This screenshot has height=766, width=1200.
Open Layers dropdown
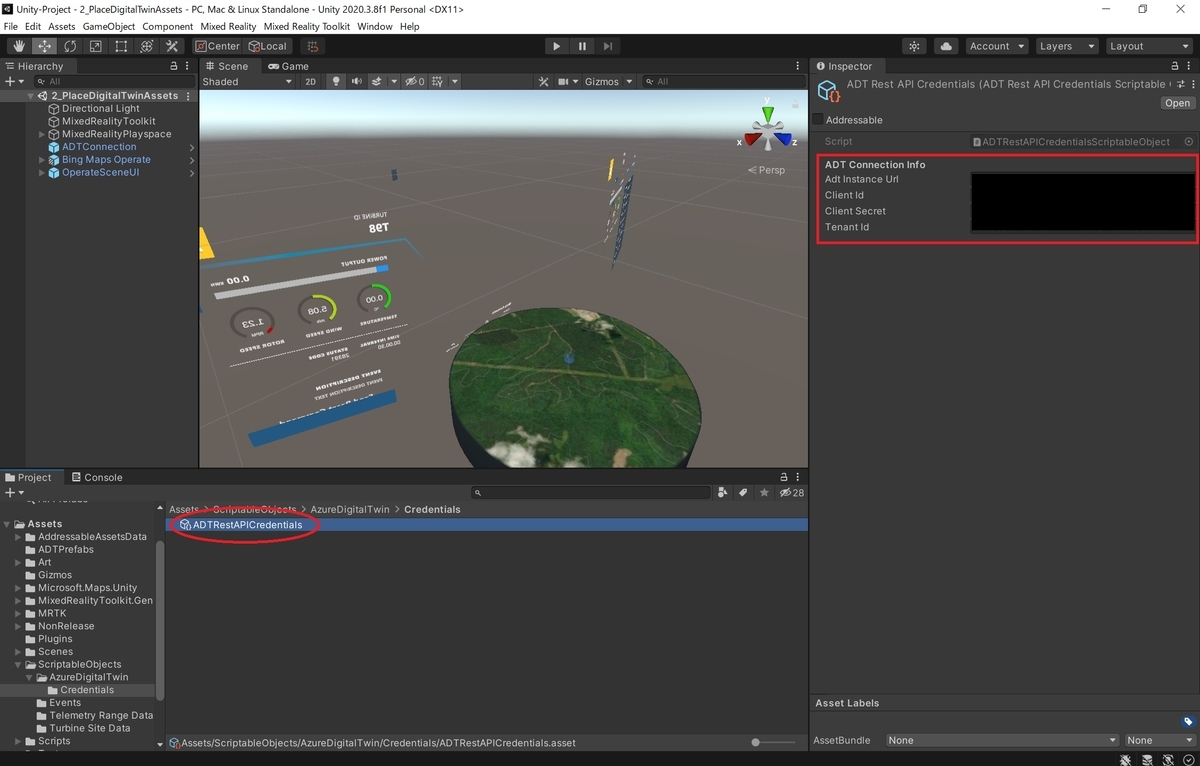coord(1066,46)
